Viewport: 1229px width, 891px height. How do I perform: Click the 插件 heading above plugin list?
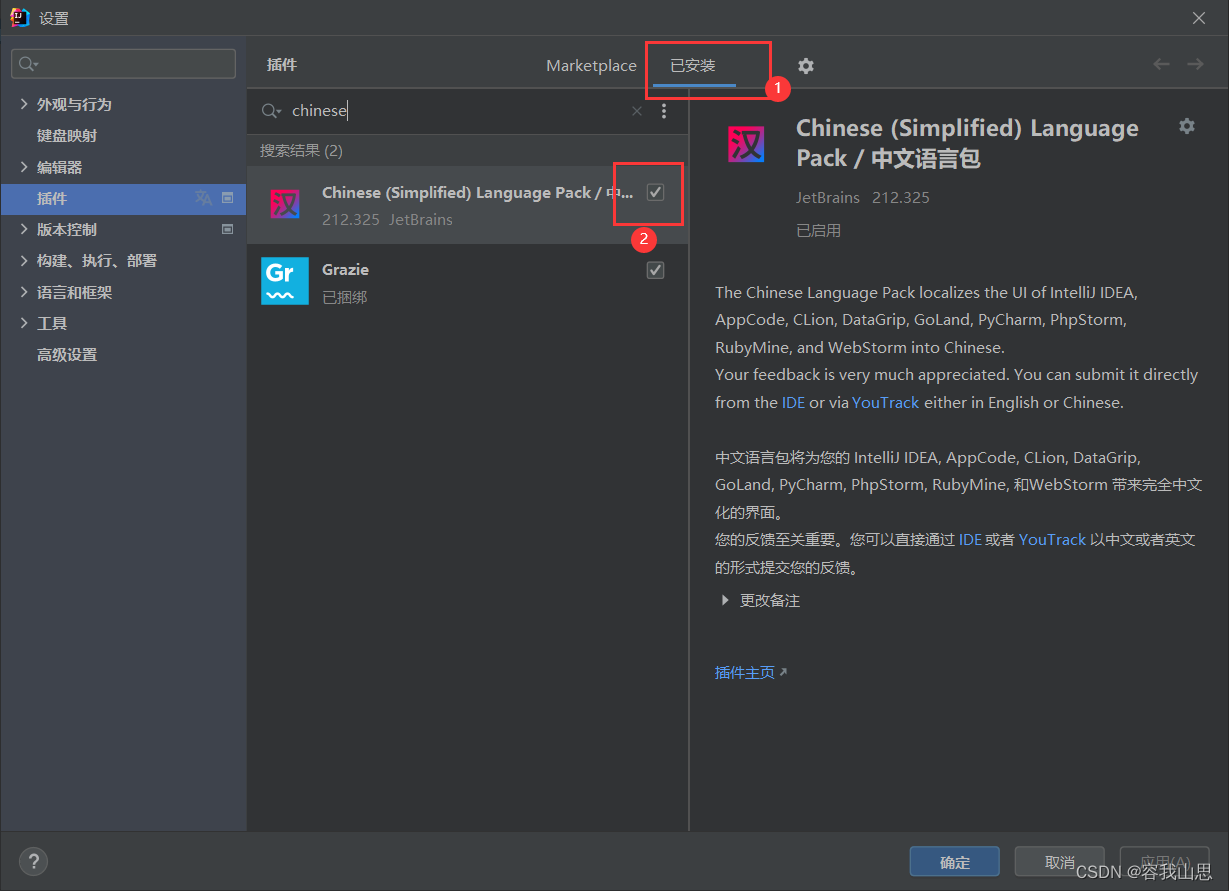tap(282, 65)
